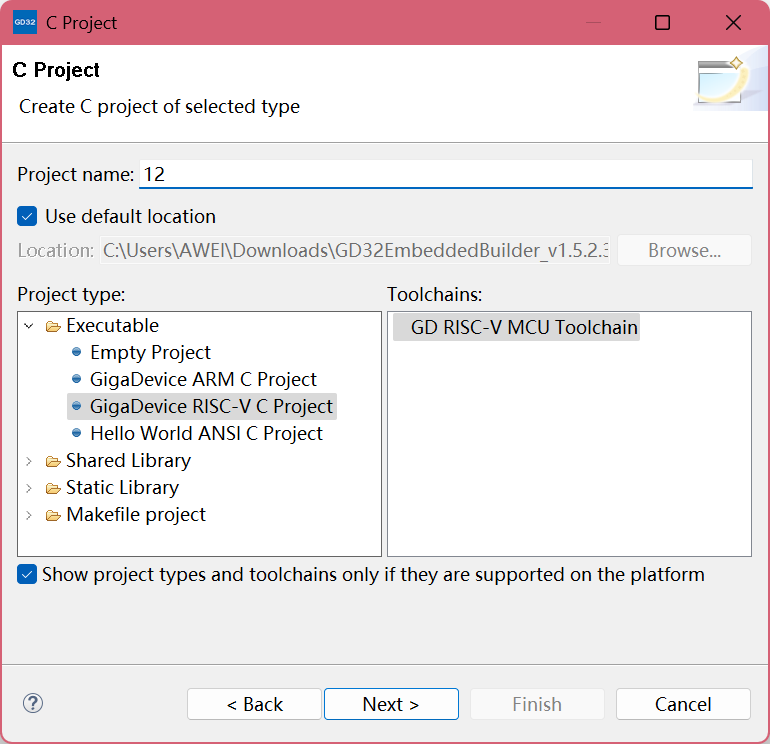770x744 pixels.
Task: Click the help question mark icon
Action: pyautogui.click(x=33, y=703)
